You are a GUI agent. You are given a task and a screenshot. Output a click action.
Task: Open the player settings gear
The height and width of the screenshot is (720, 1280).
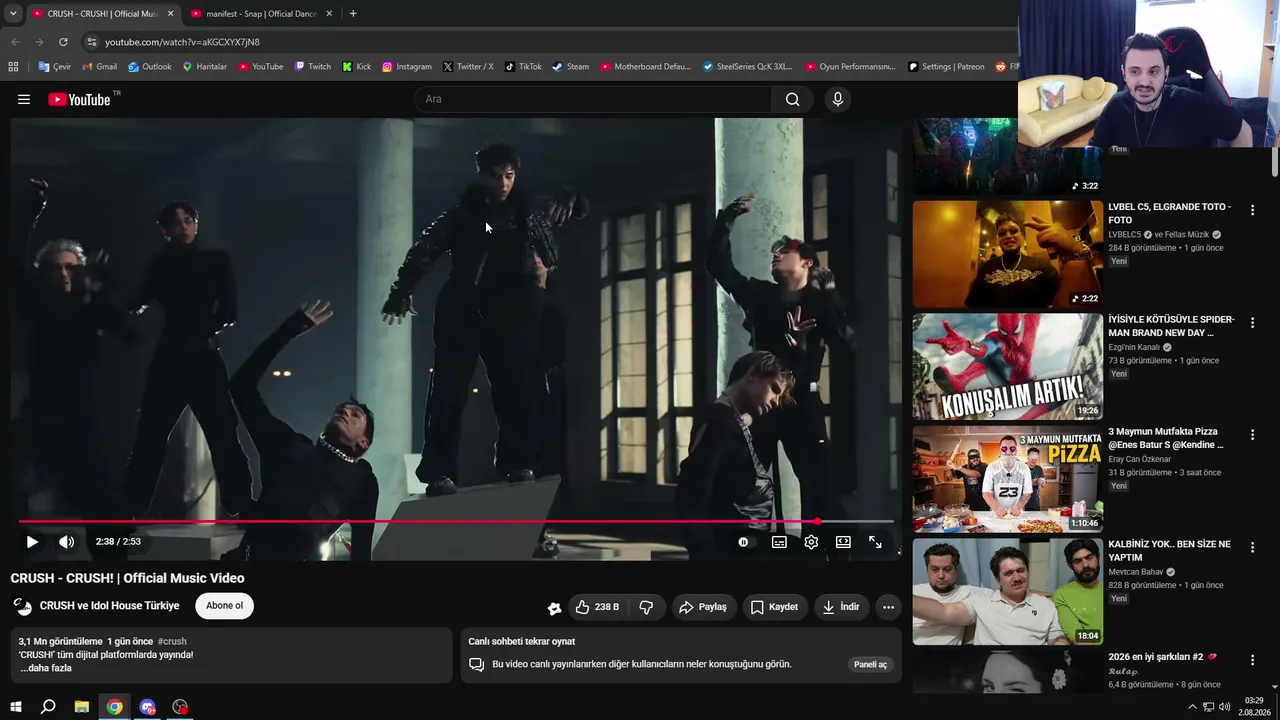[811, 542]
